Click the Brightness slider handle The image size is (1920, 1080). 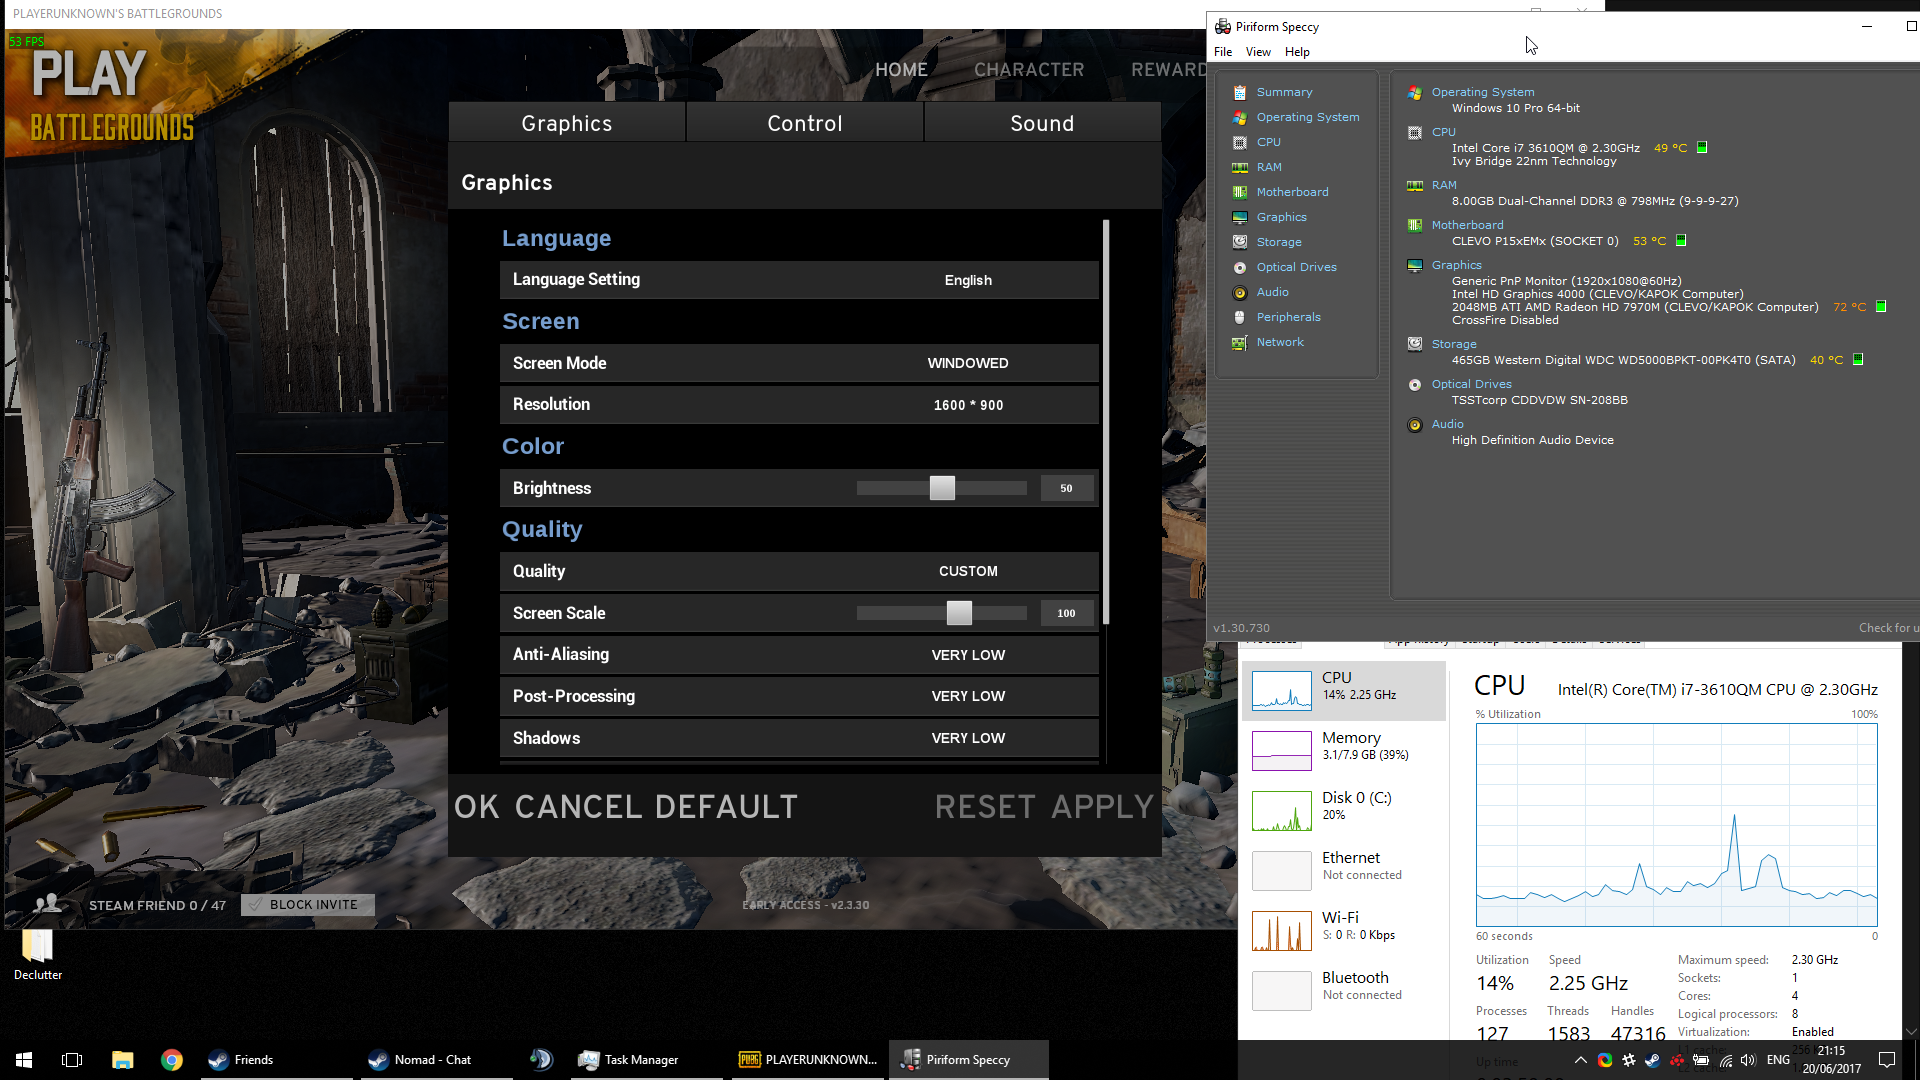[x=942, y=488]
